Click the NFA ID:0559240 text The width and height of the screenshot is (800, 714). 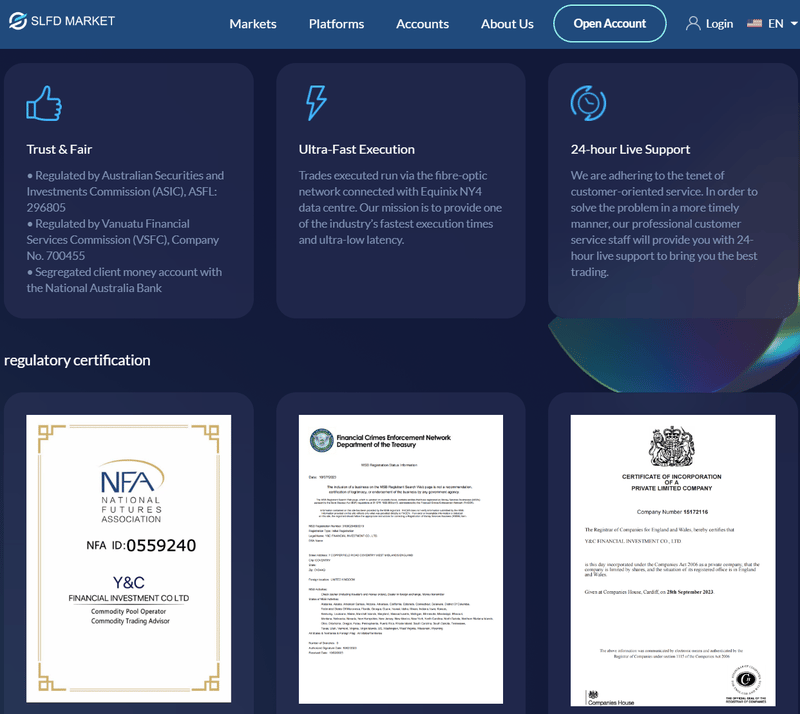tap(141, 546)
